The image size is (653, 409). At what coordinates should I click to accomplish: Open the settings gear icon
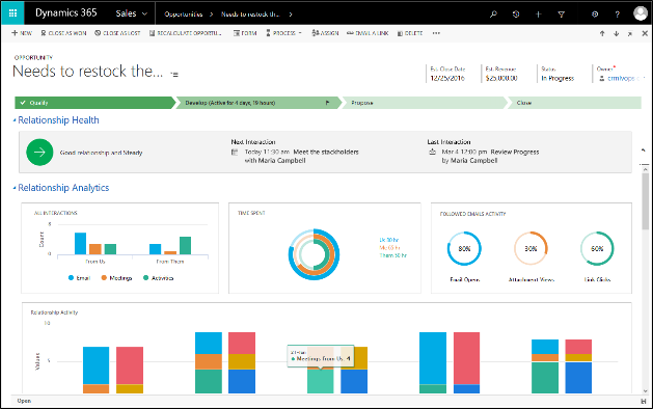click(x=595, y=15)
